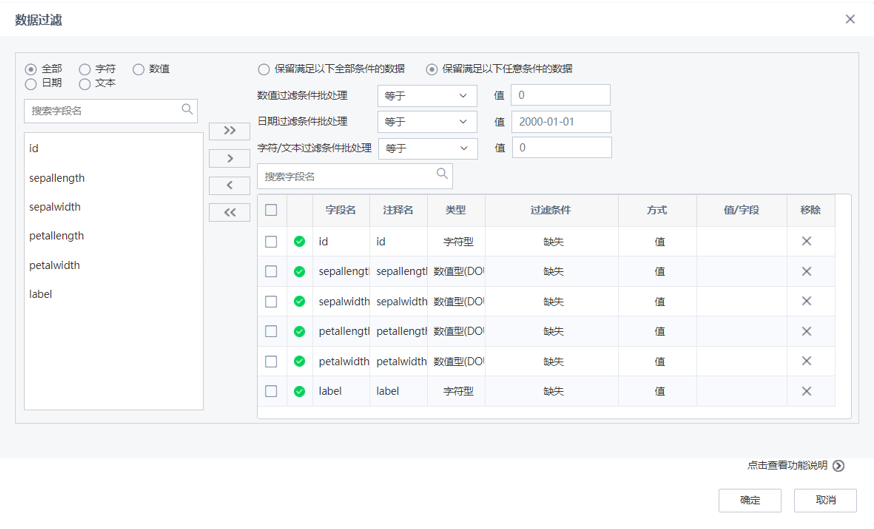This screenshot has width=874, height=529.
Task: Remove all fields with the << button
Action: click(230, 212)
